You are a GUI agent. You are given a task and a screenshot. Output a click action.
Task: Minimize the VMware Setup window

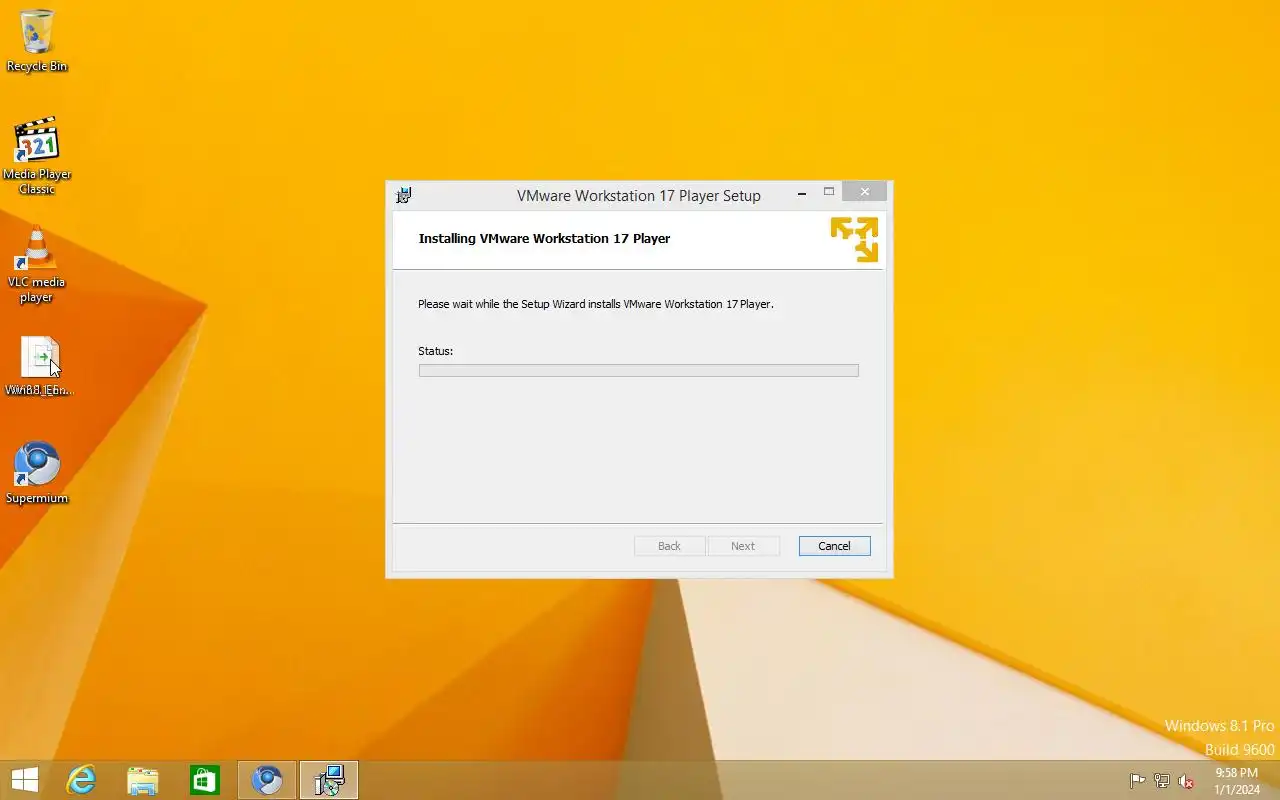click(x=802, y=193)
